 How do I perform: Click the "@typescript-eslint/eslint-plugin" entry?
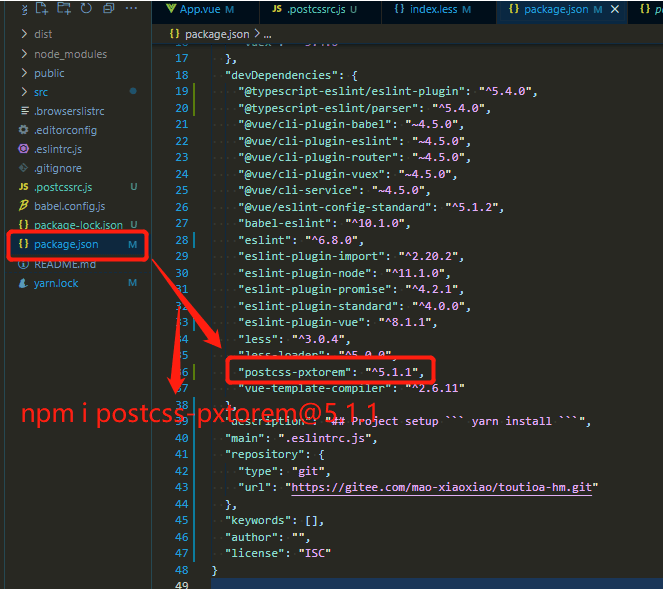tap(388, 91)
